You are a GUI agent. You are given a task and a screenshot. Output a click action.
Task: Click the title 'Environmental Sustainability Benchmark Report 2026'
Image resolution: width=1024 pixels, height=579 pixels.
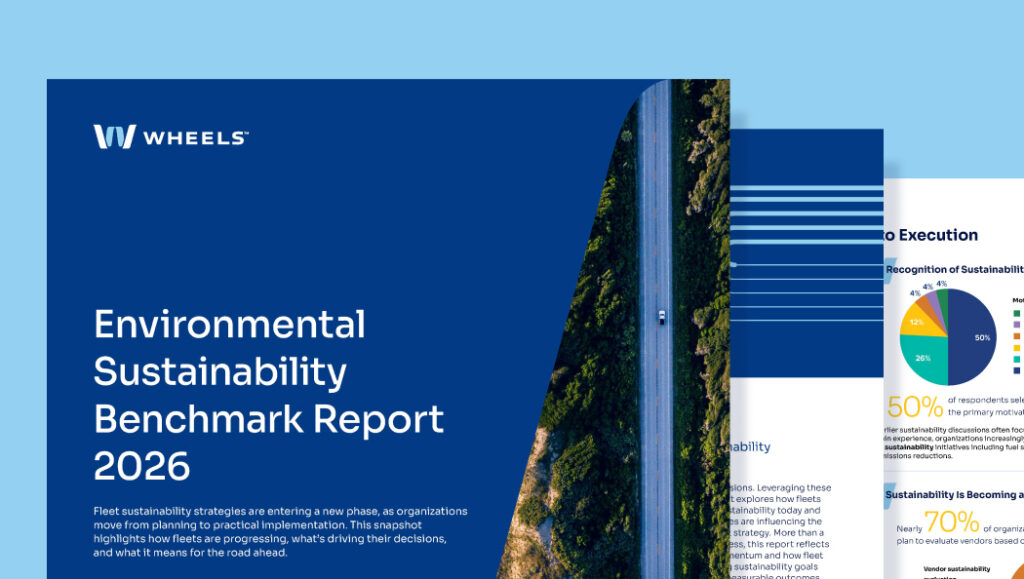[x=268, y=395]
